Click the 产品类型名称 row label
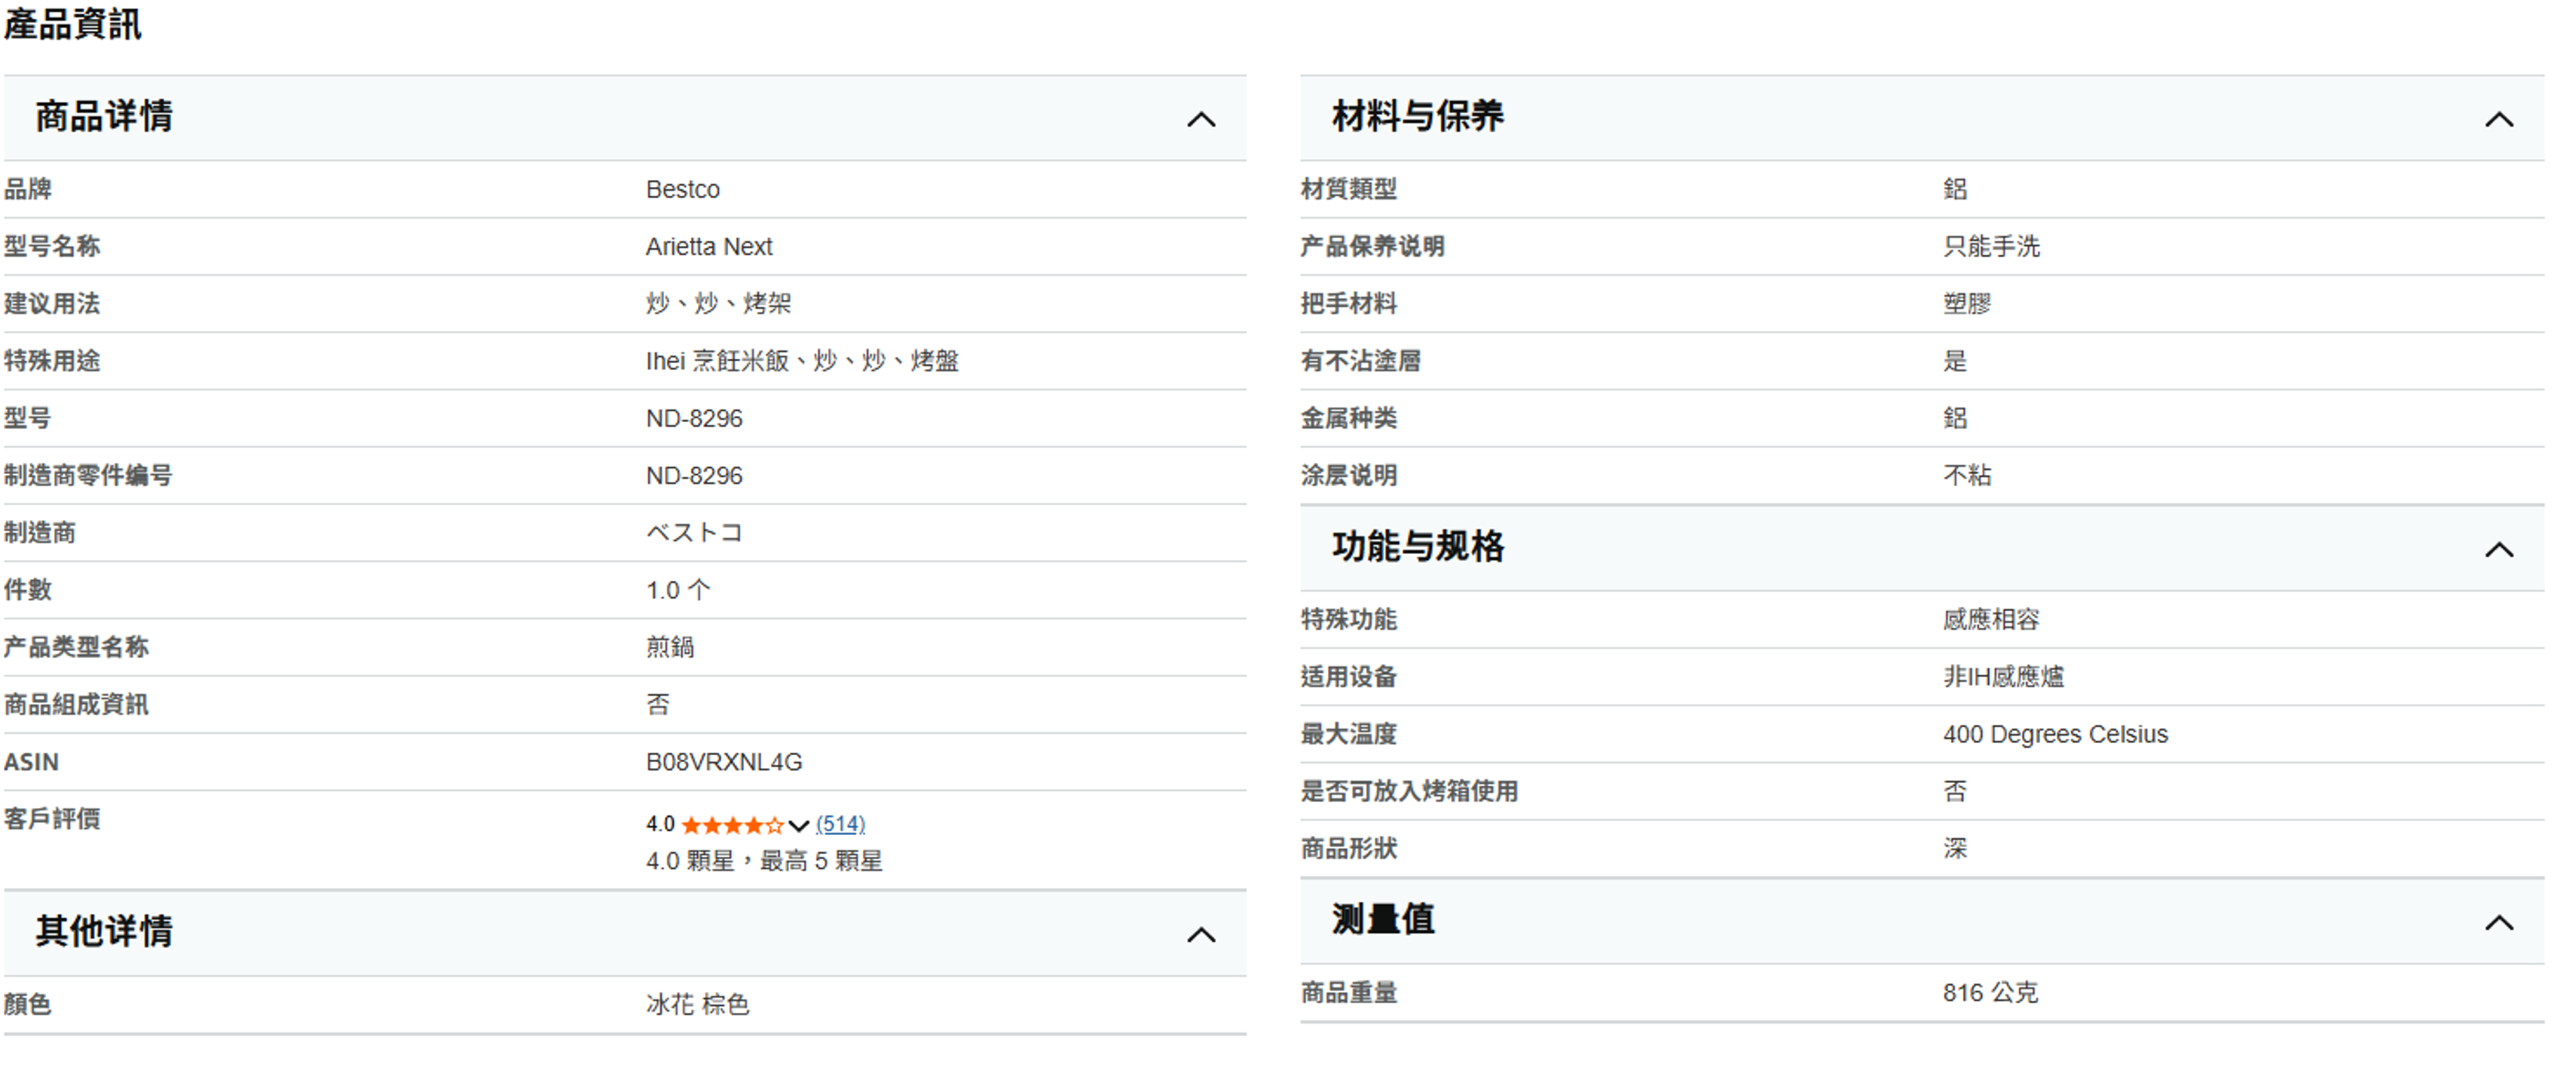Image resolution: width=2576 pixels, height=1074 pixels. 75,647
